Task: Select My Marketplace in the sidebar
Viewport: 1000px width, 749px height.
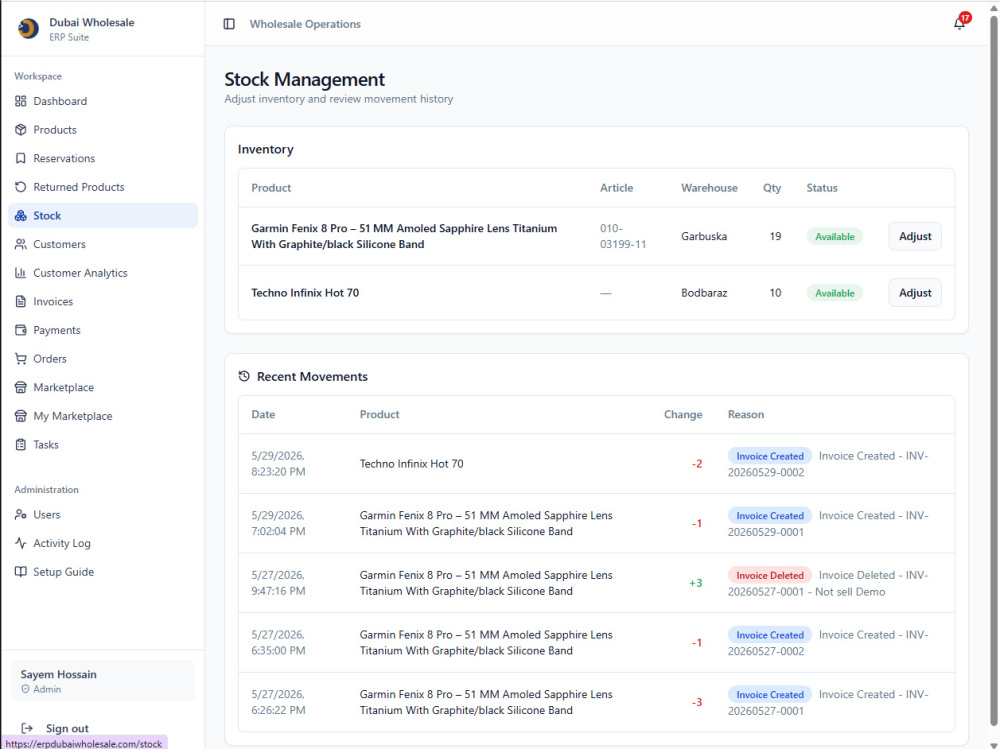Action: coord(103,416)
